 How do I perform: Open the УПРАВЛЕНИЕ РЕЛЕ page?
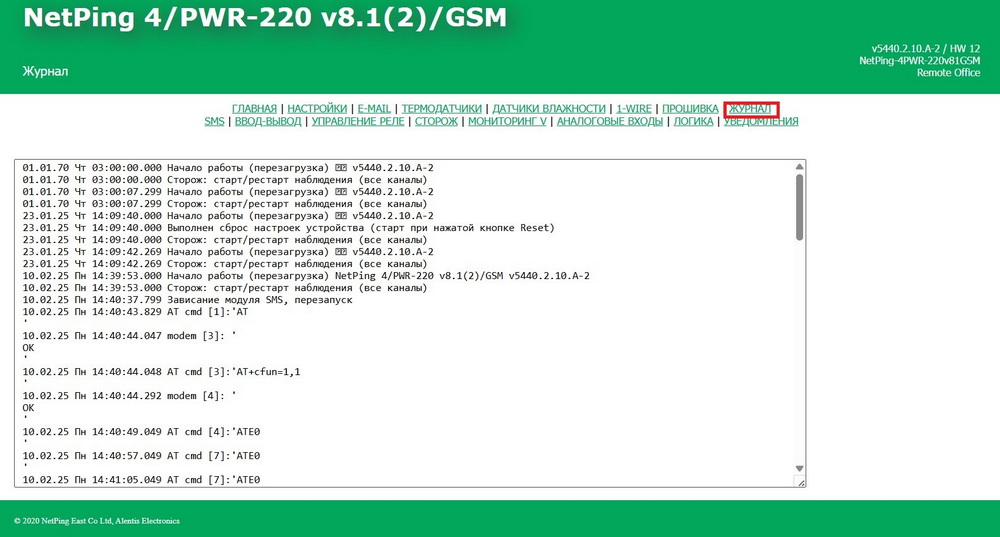click(x=358, y=122)
